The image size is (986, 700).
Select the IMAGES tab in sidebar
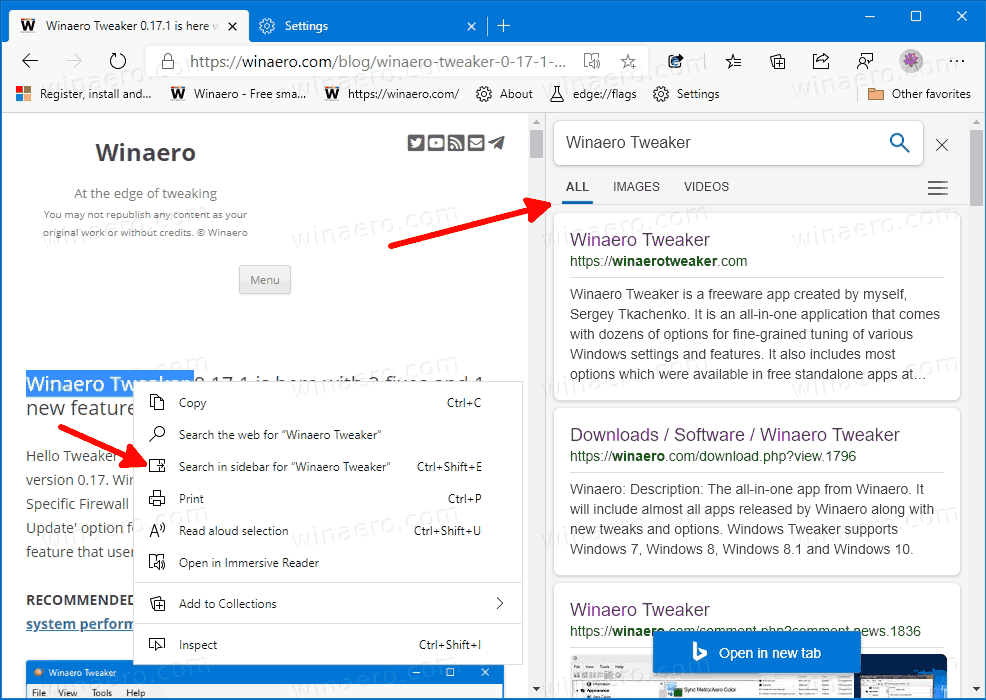(636, 187)
